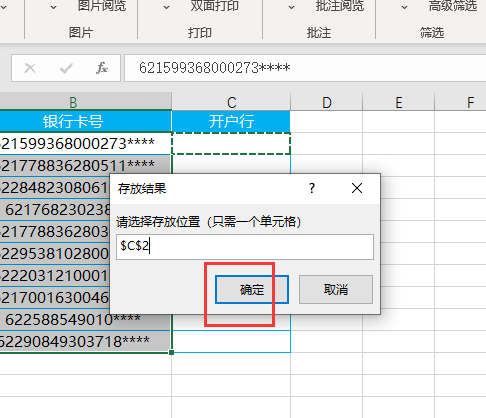Click the 筛选 ribbon group label
The width and height of the screenshot is (486, 418).
432,33
